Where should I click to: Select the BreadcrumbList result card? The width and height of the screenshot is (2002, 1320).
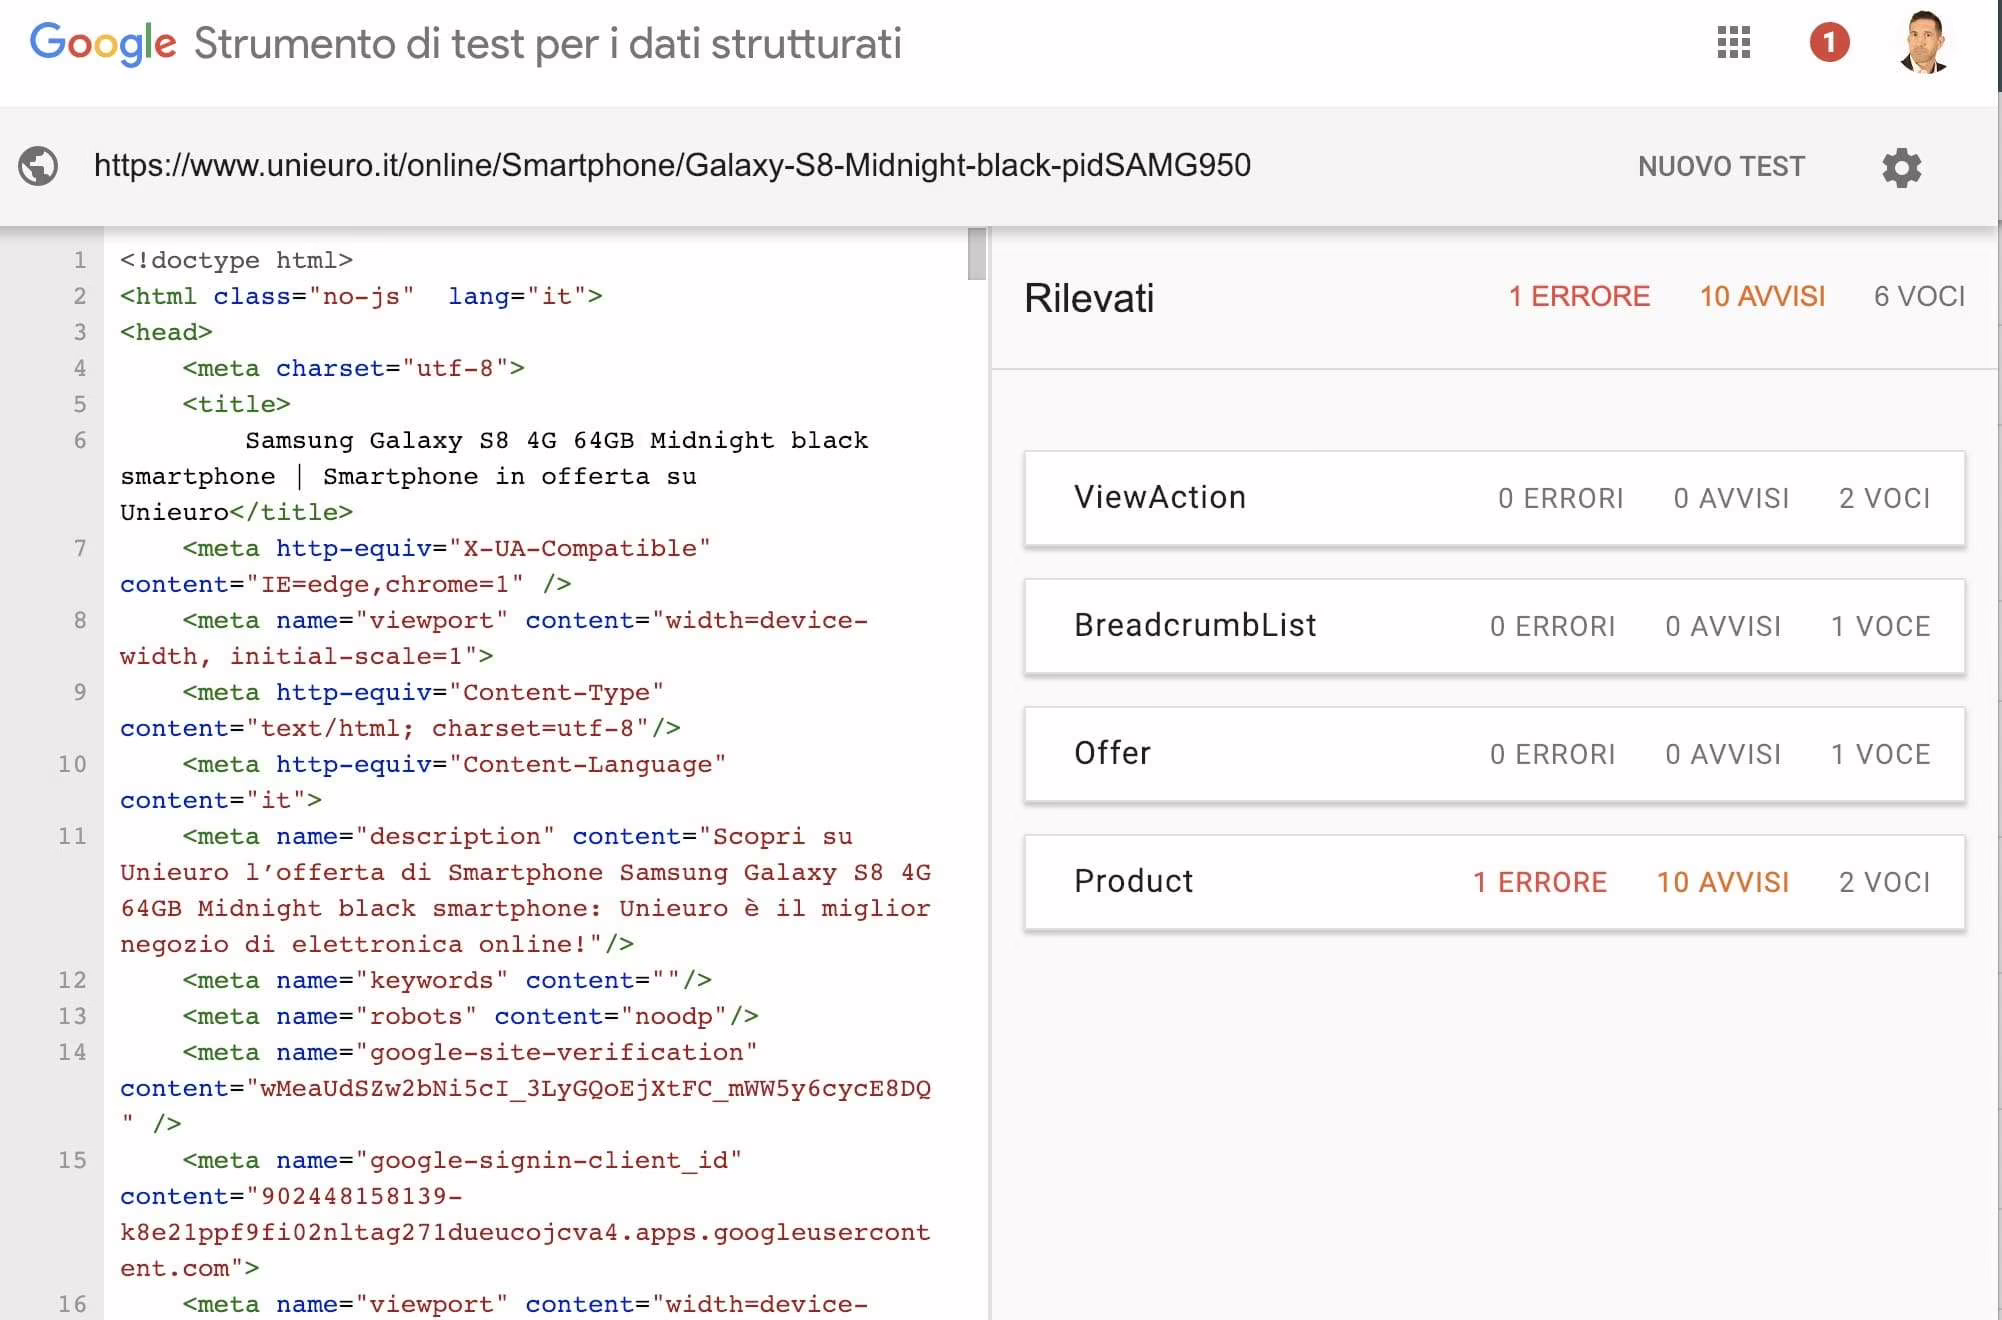(1195, 626)
